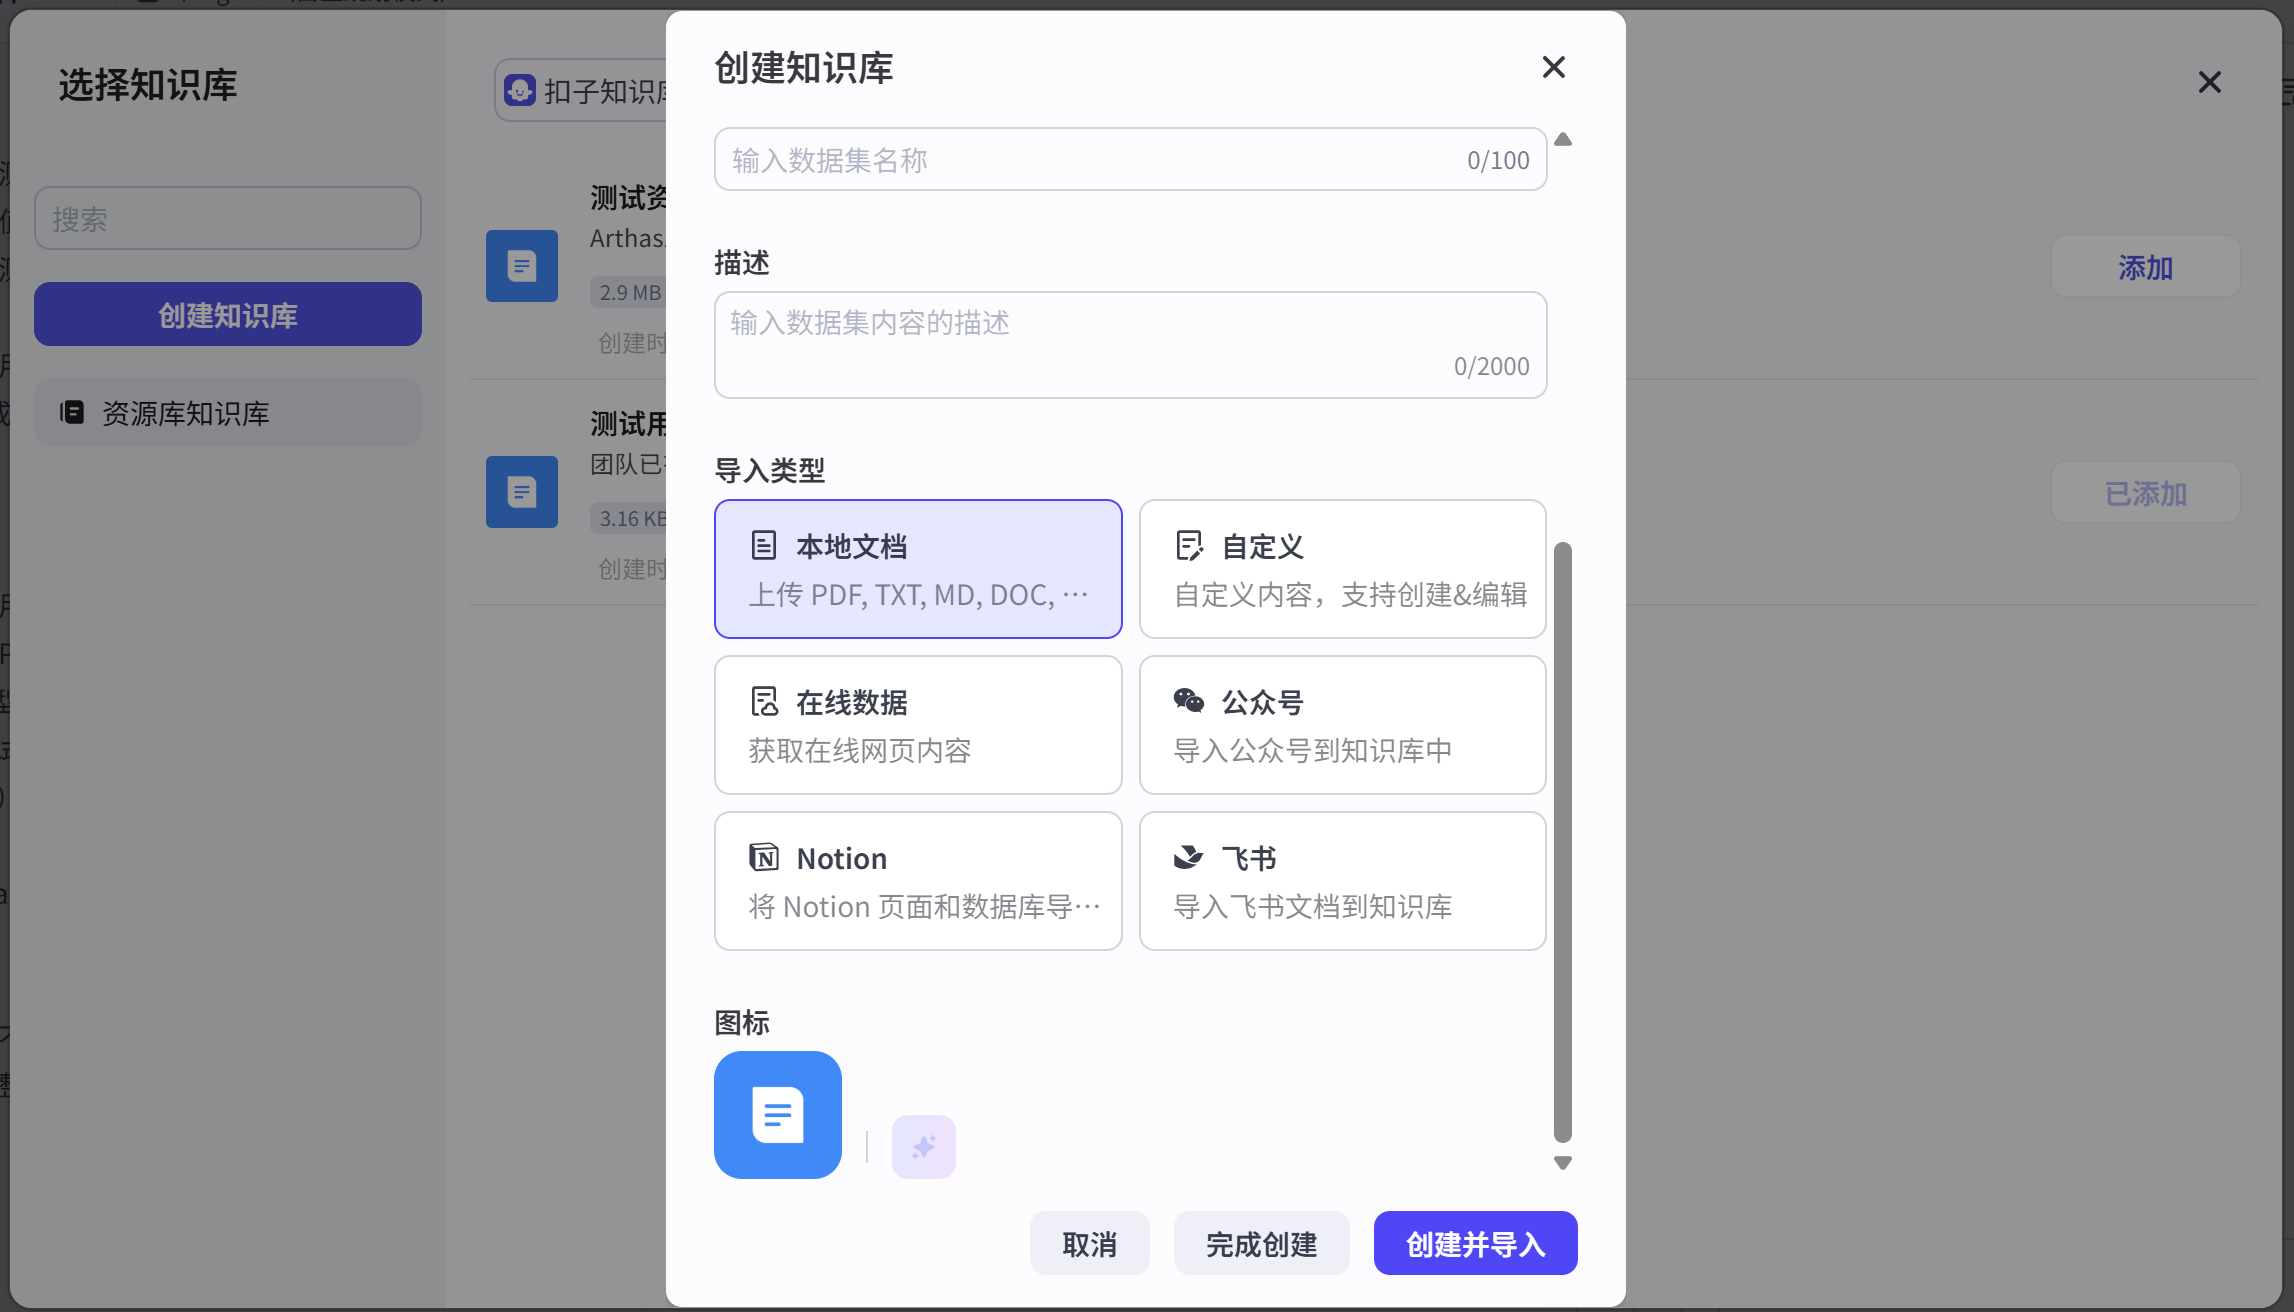Click the sidebar 创建知识库 button
Image resolution: width=2294 pixels, height=1312 pixels.
pyautogui.click(x=228, y=314)
